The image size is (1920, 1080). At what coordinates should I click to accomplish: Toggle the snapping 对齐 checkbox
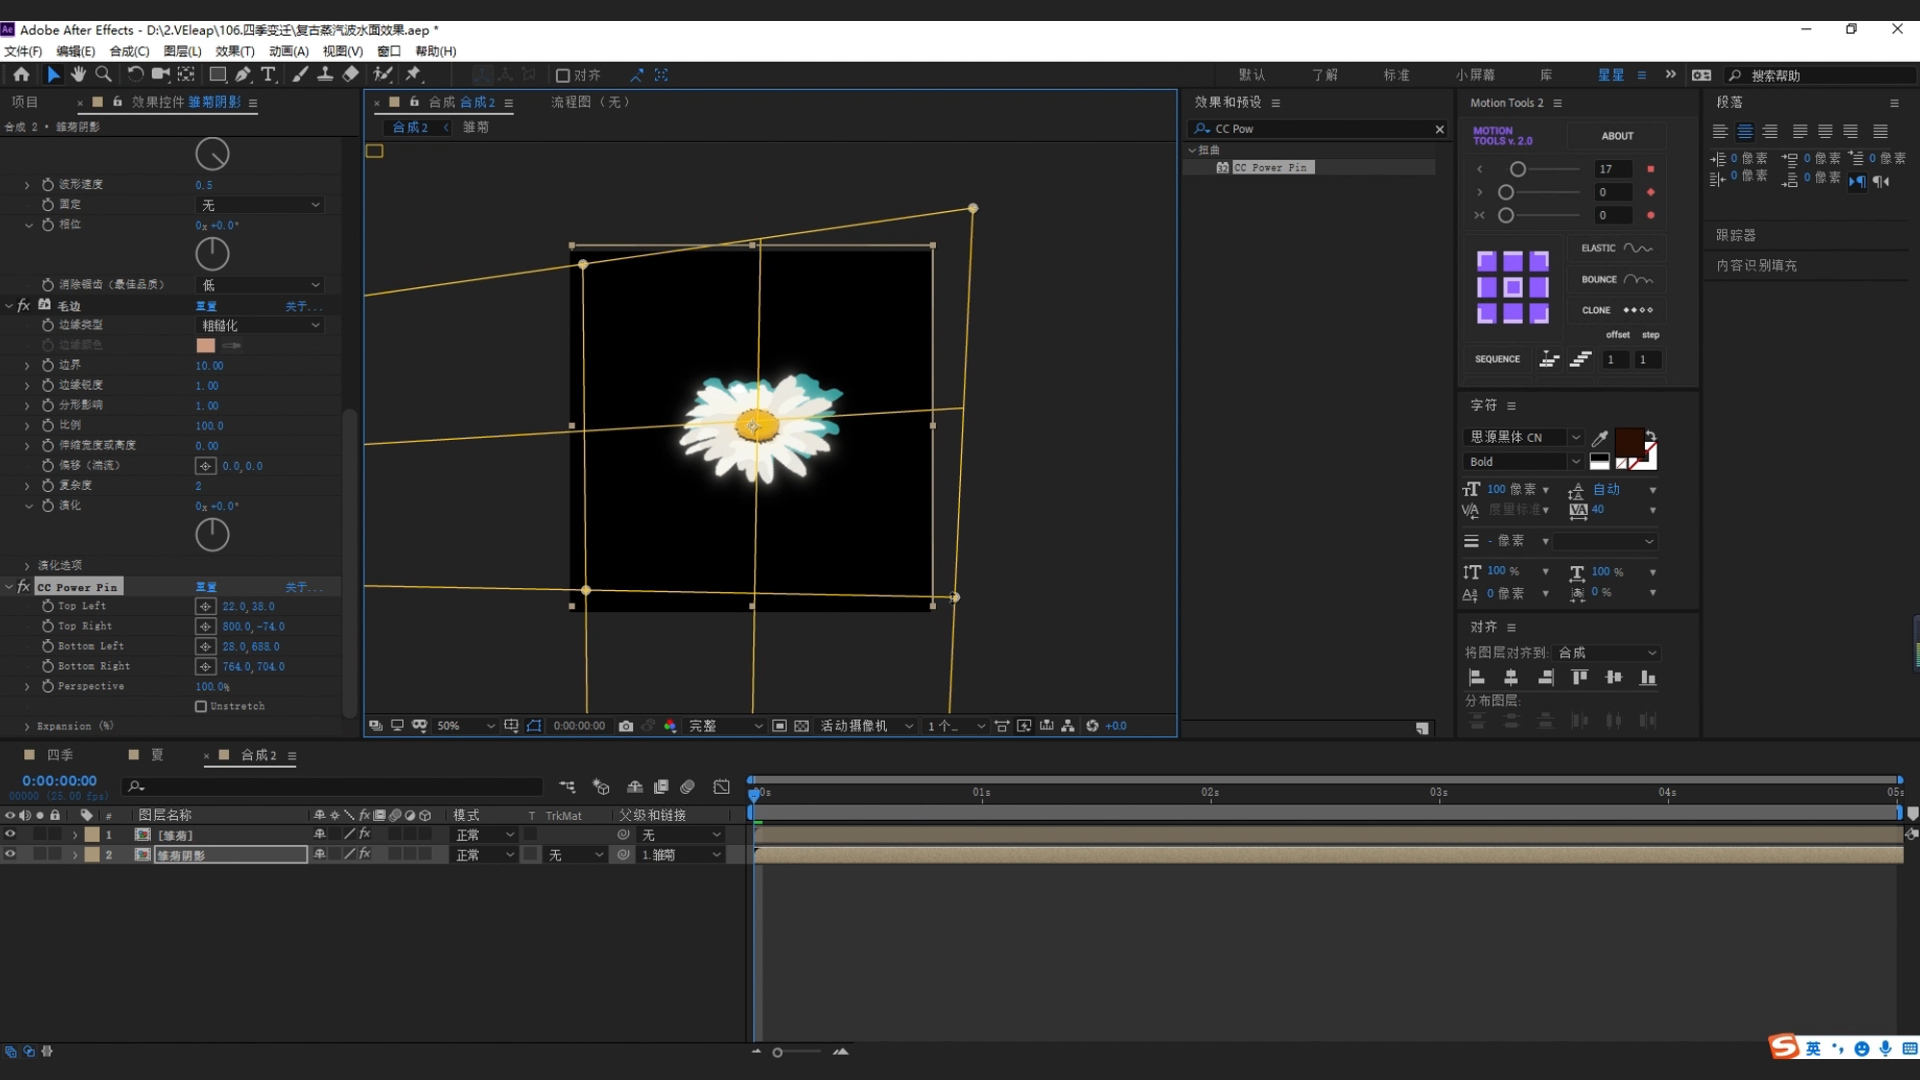click(563, 76)
